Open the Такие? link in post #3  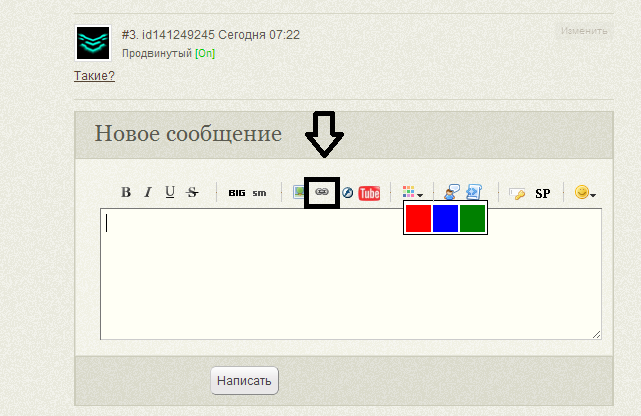coord(94,76)
